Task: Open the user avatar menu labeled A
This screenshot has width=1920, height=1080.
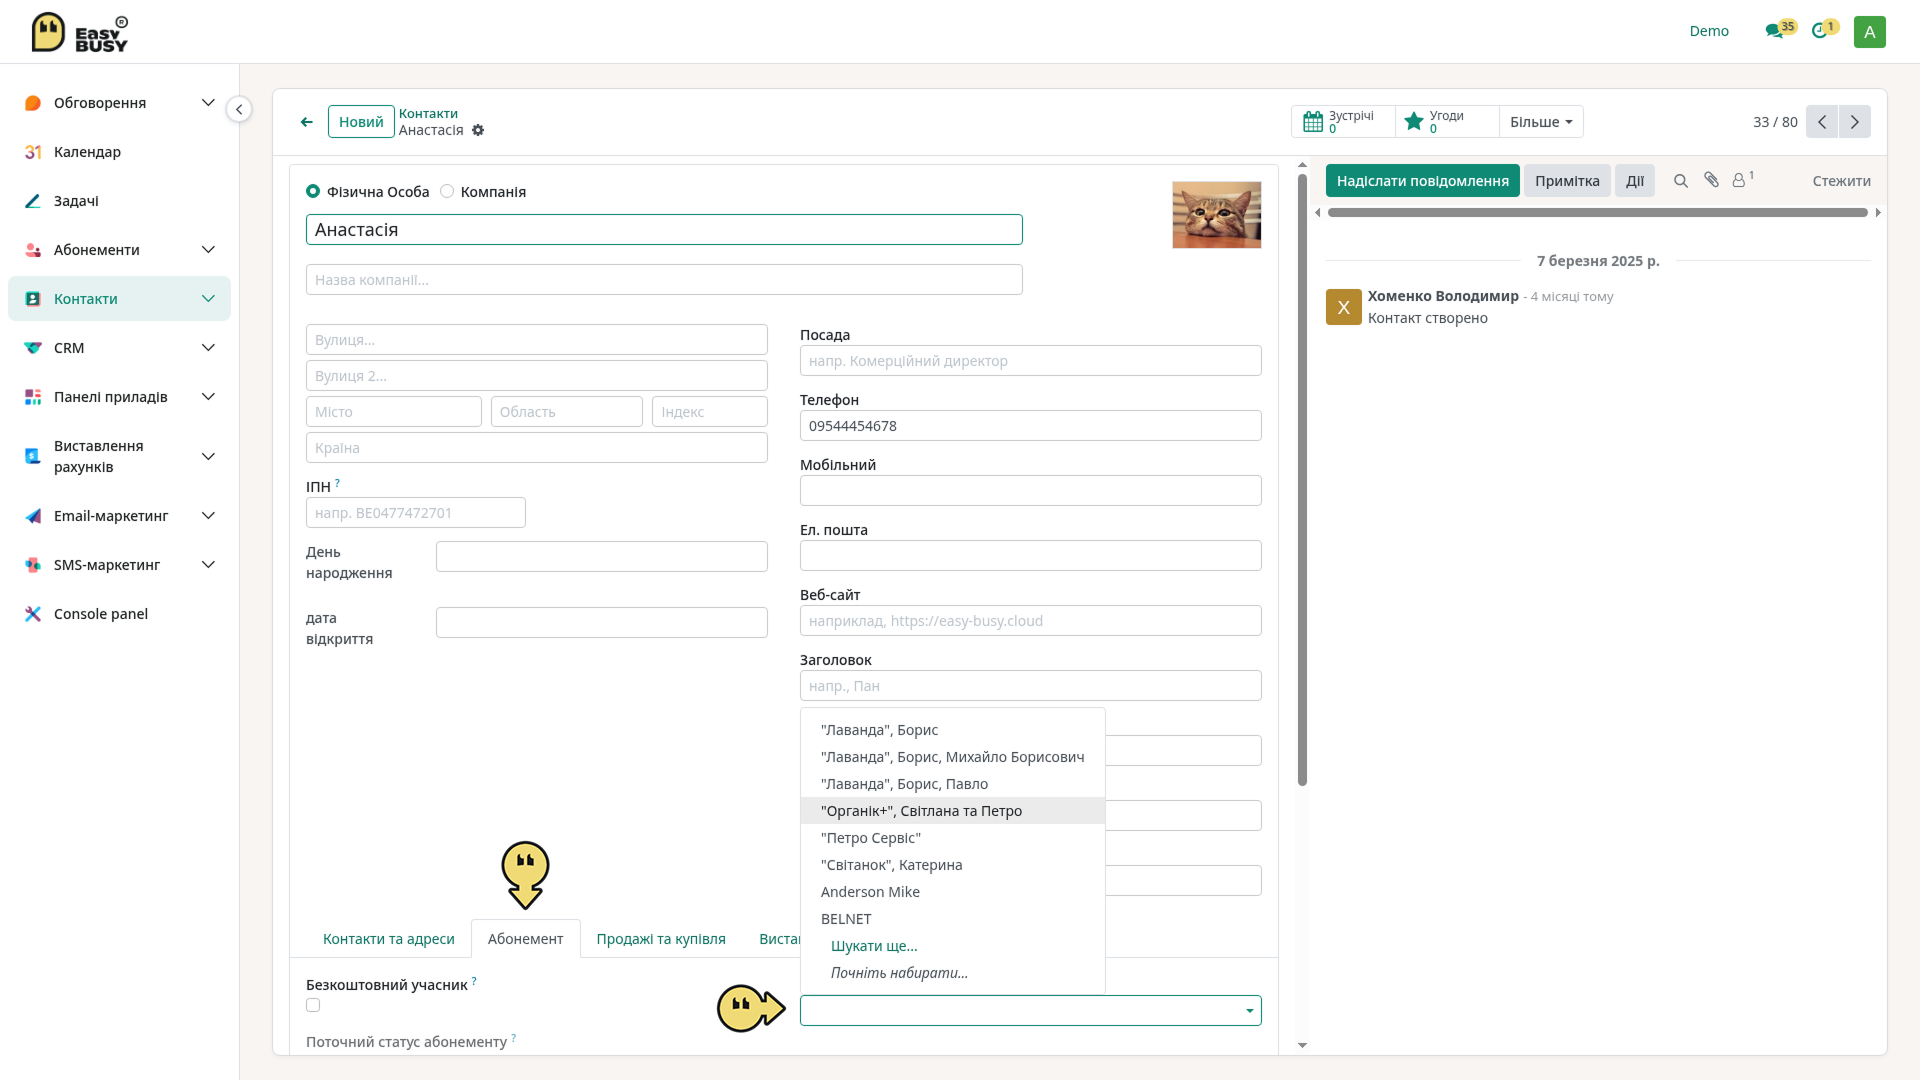Action: click(x=1869, y=32)
